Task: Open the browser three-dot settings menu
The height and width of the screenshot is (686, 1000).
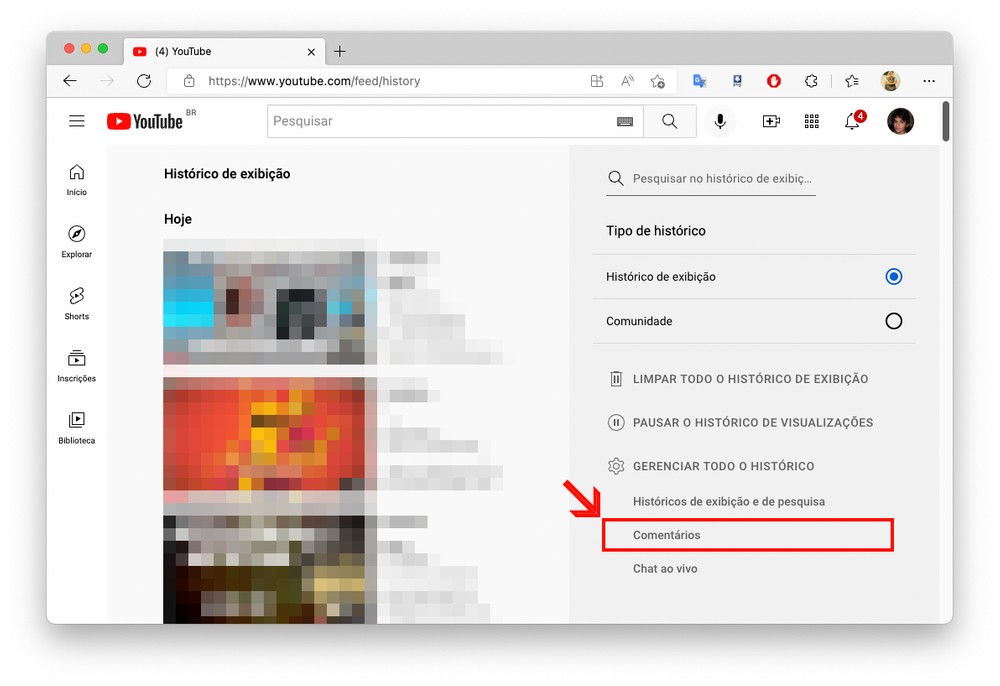Action: 929,81
